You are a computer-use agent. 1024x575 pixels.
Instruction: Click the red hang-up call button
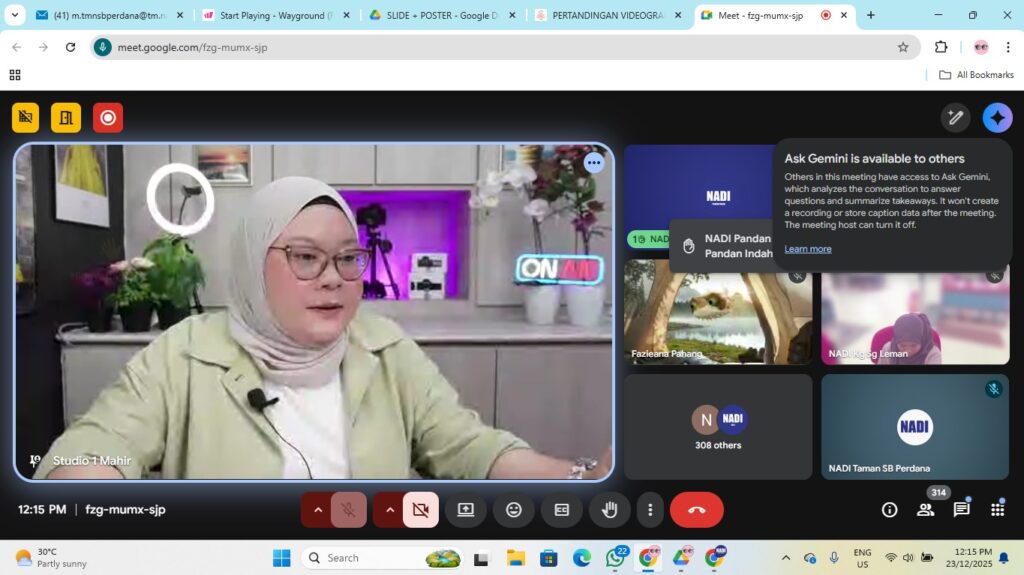click(x=696, y=510)
